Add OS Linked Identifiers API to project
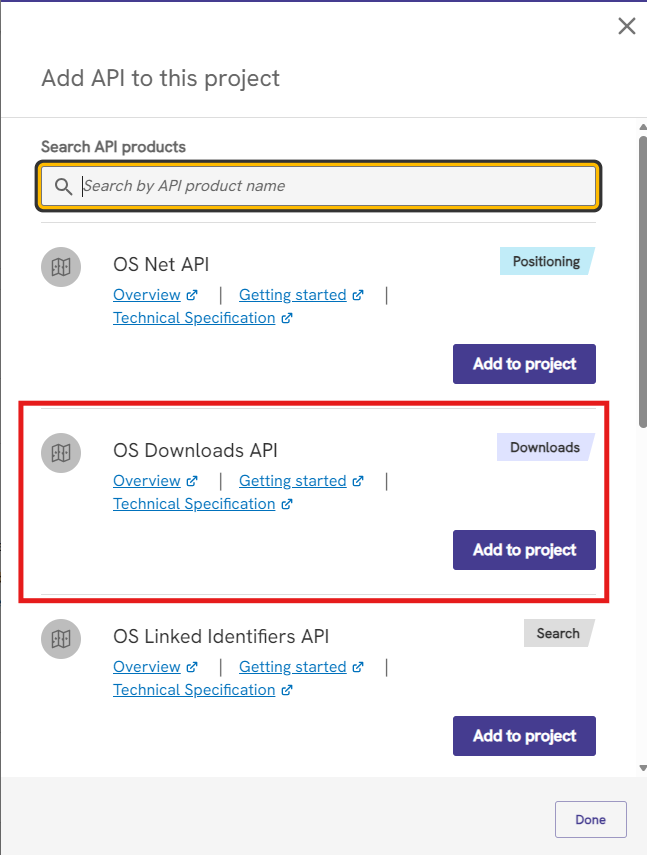 [524, 736]
